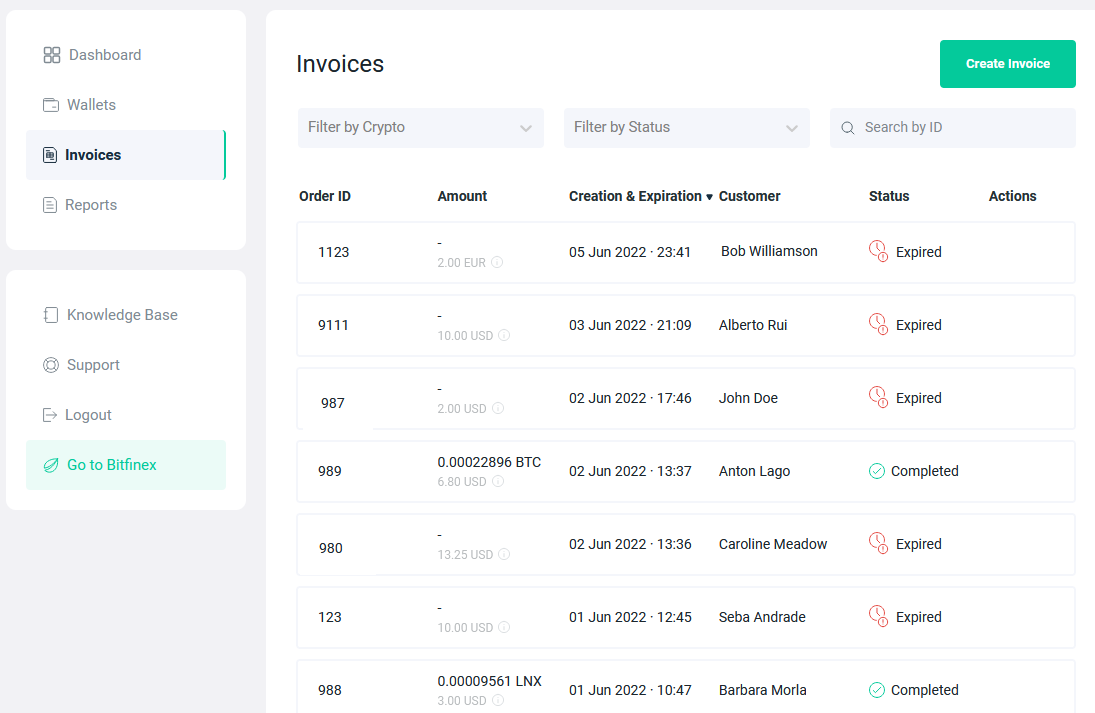Click the Search by ID field
Viewport: 1095px width, 713px height.
[953, 128]
